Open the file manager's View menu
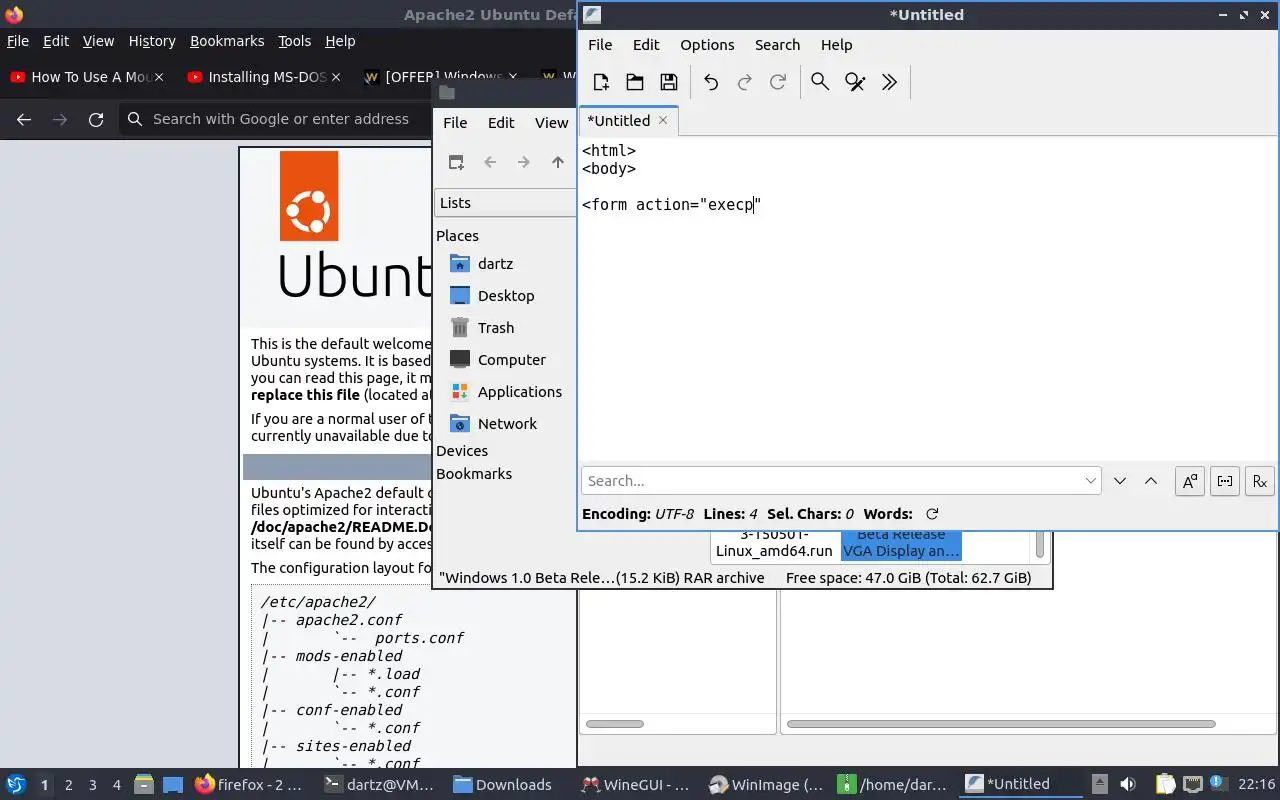 [551, 122]
